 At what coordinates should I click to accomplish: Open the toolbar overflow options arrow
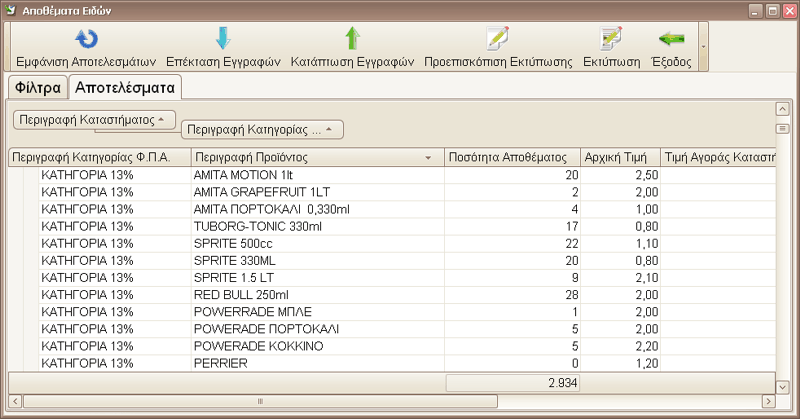[703, 46]
